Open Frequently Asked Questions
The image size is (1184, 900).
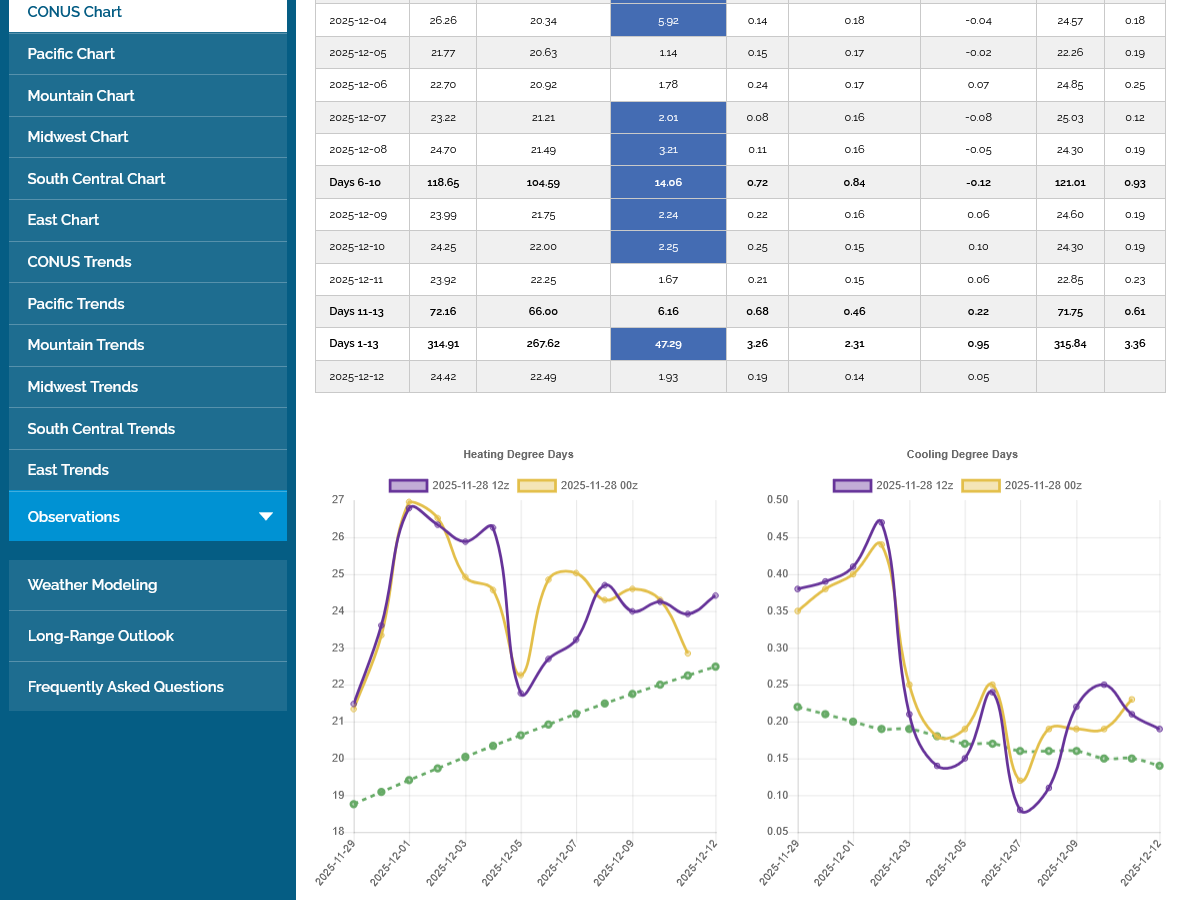click(125, 687)
